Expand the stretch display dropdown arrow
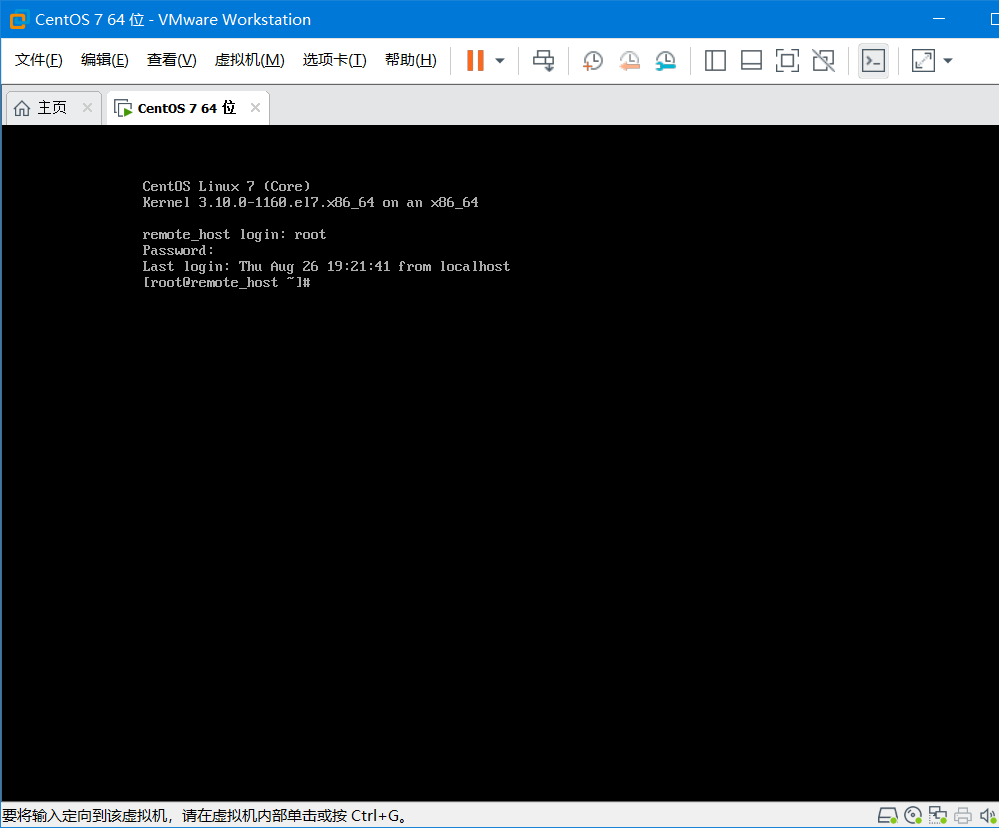999x828 pixels. pyautogui.click(x=948, y=61)
